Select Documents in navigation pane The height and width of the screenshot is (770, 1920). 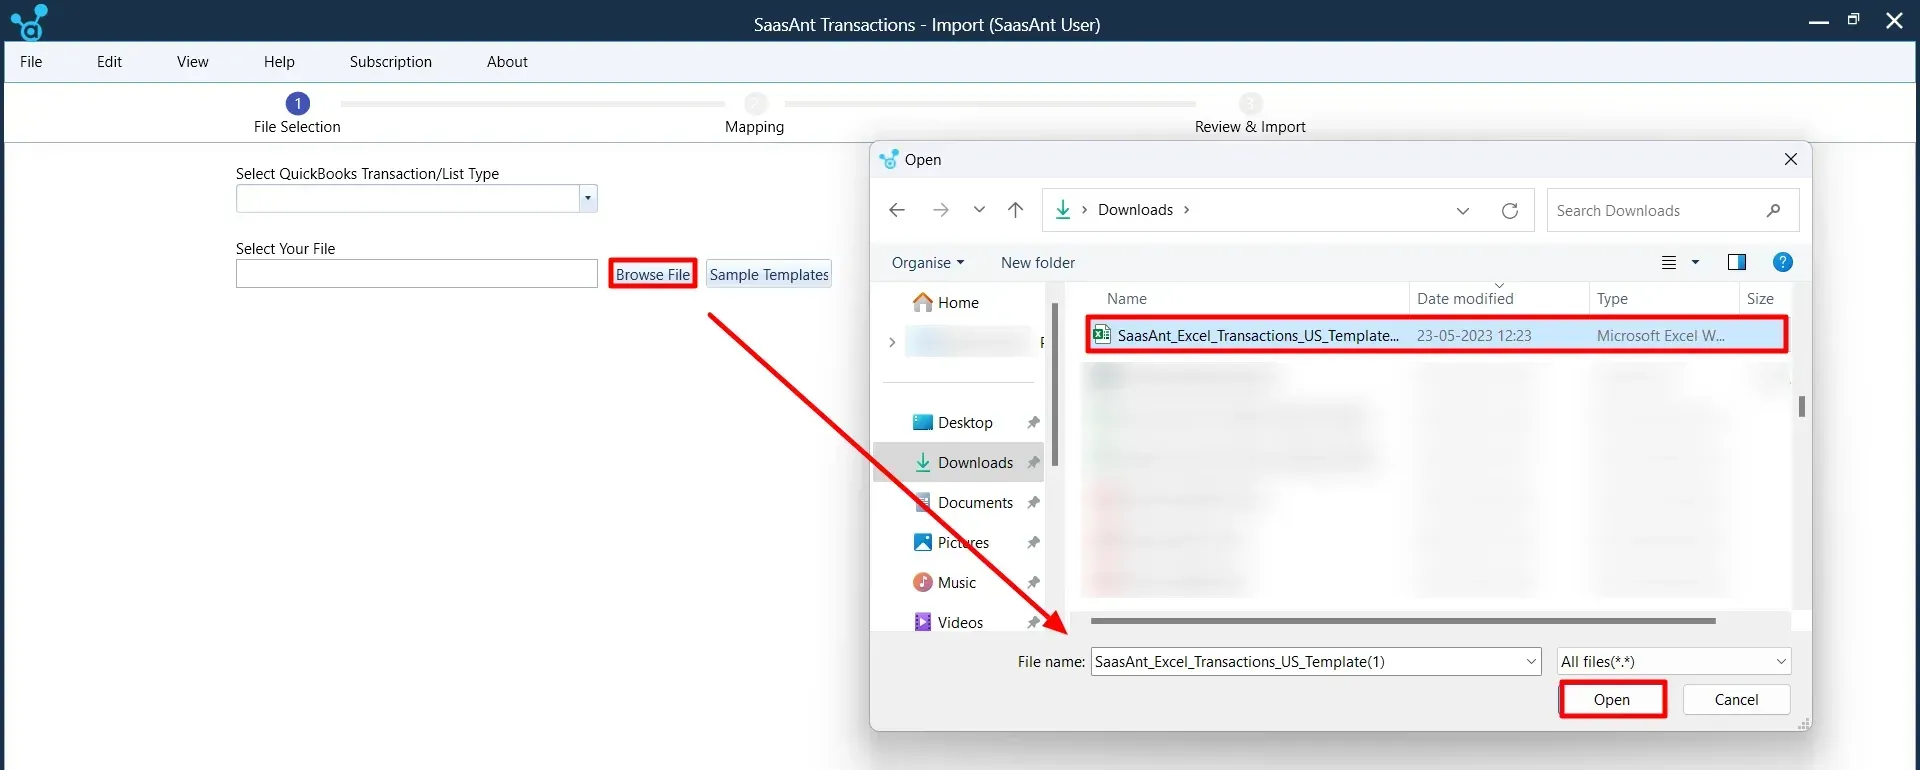pyautogui.click(x=975, y=503)
